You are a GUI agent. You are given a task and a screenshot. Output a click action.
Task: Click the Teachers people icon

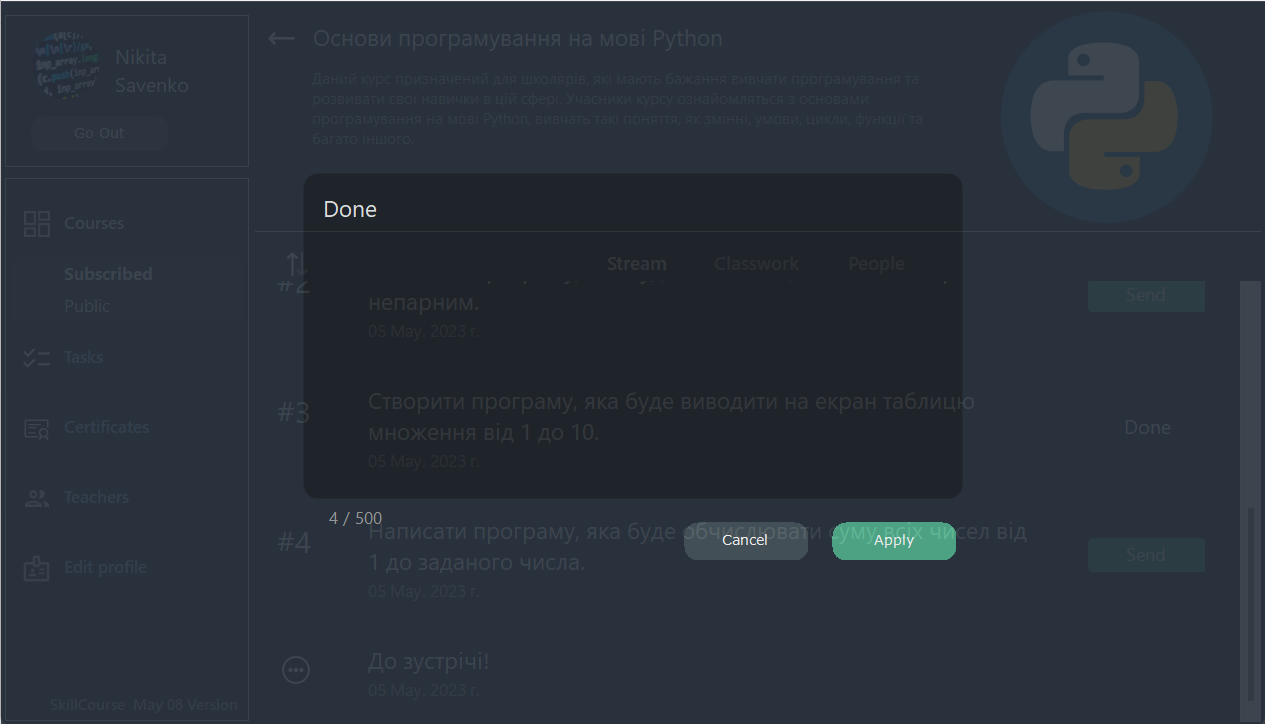click(x=37, y=498)
